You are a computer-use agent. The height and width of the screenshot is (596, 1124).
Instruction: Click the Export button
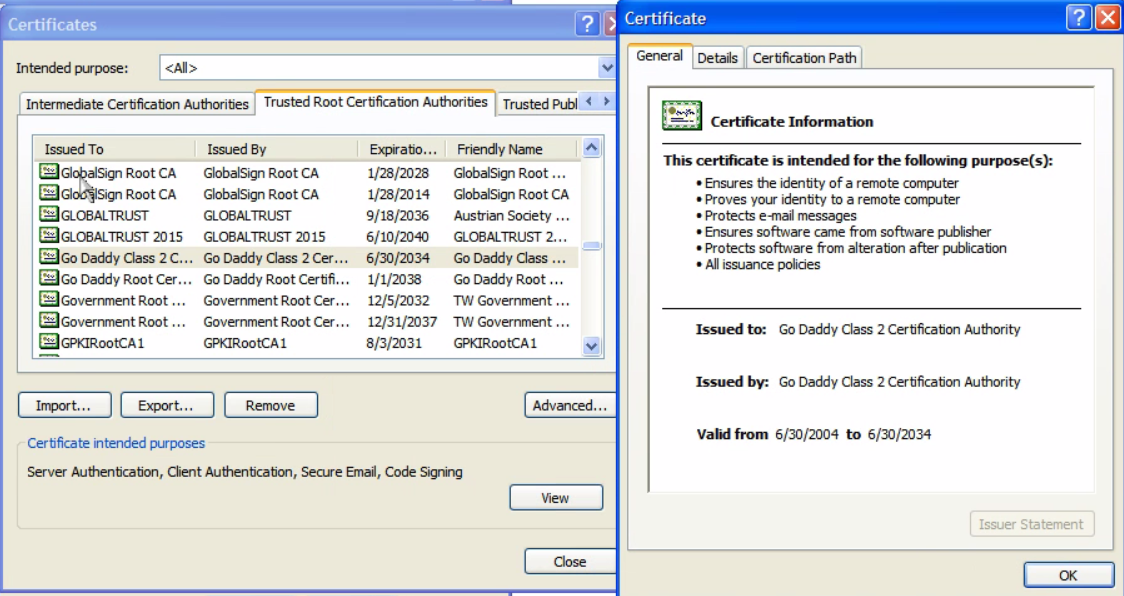166,405
